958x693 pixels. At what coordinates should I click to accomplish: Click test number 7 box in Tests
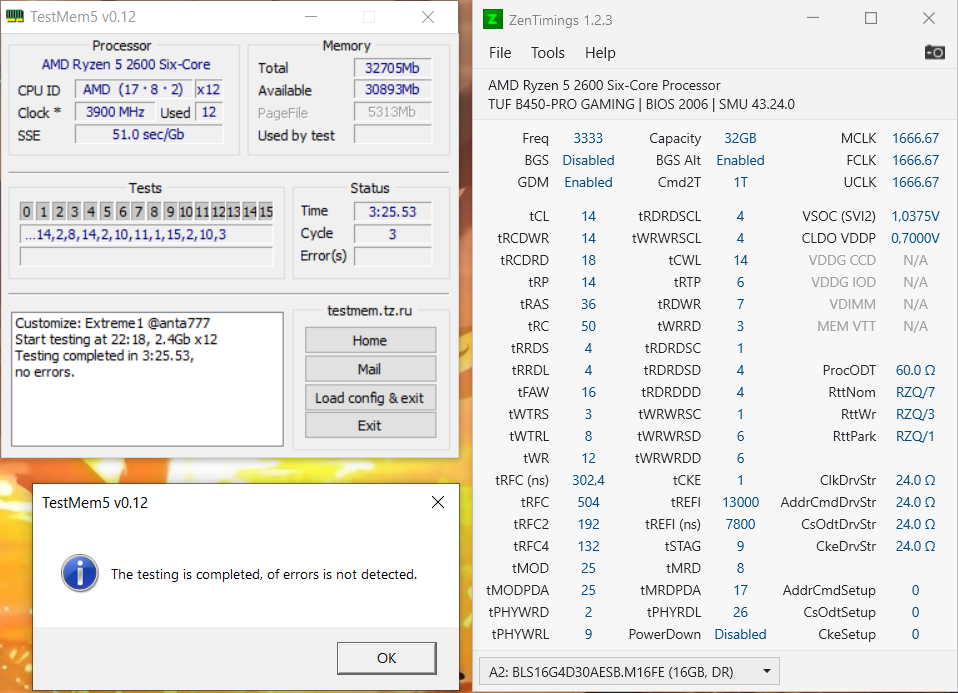(x=138, y=211)
